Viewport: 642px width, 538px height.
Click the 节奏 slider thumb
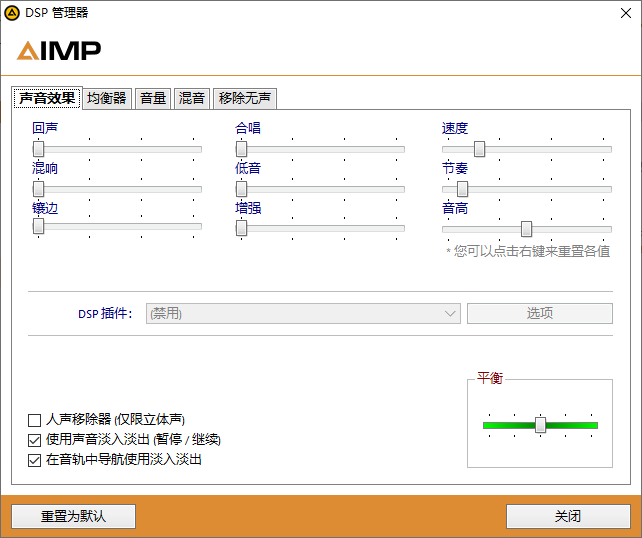pos(462,189)
